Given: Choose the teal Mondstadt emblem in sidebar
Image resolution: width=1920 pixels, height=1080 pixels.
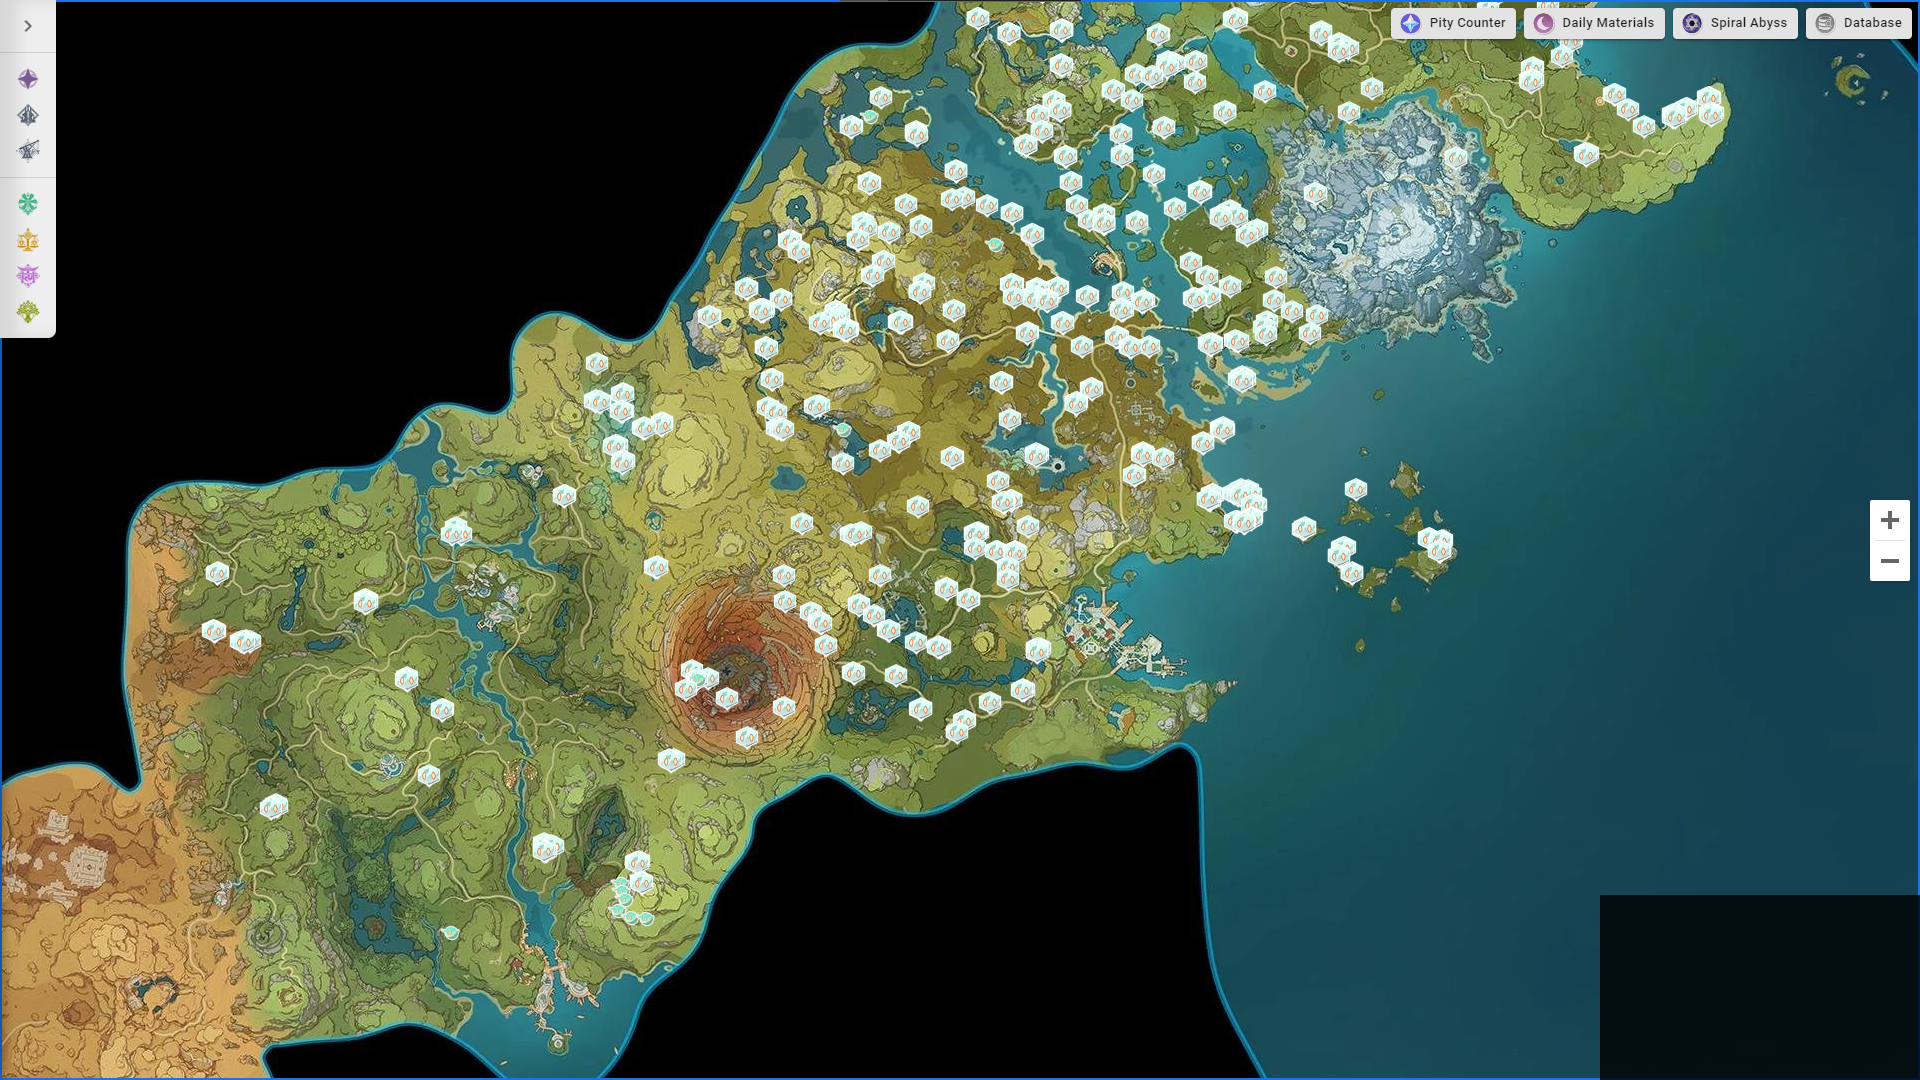Looking at the screenshot, I should 28,204.
